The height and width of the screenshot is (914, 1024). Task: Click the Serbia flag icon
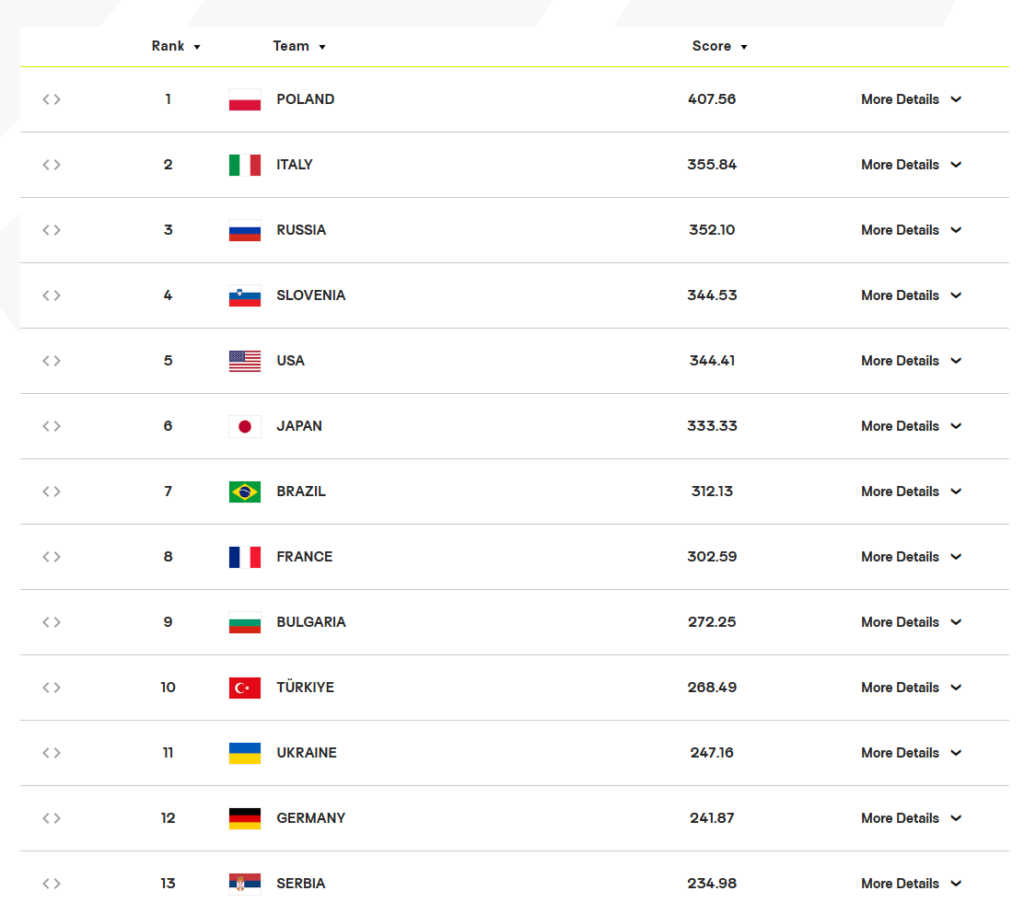[245, 883]
